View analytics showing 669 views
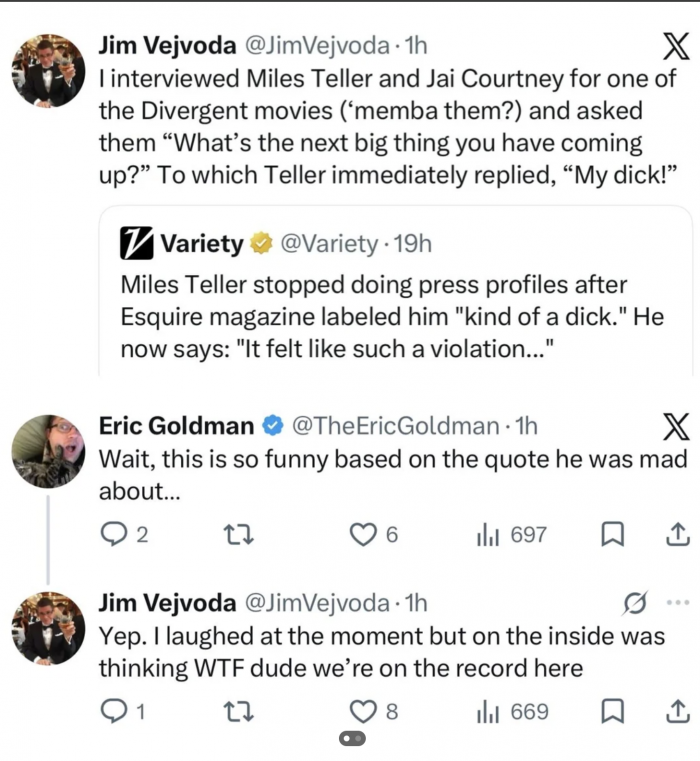Viewport: 700px width, 761px height. point(513,712)
